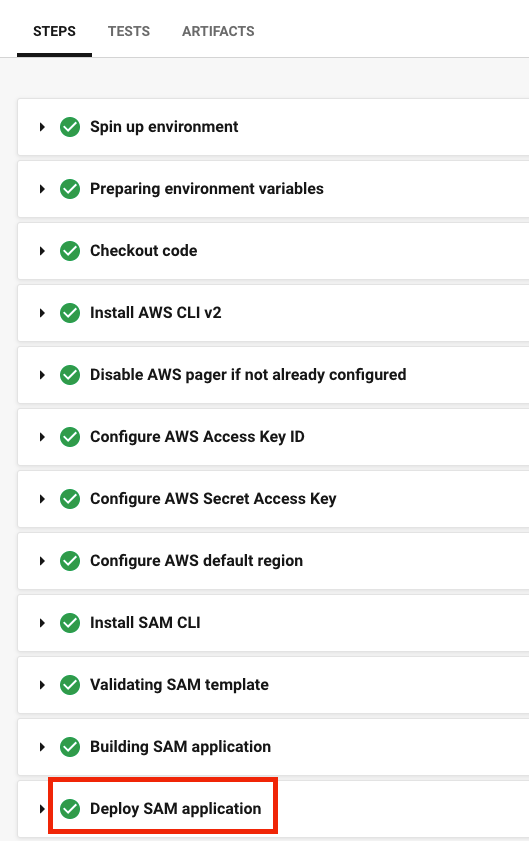Screen dimensions: 529x841
Task: Click the check icon beside Deploy SAM application
Action: 70,809
